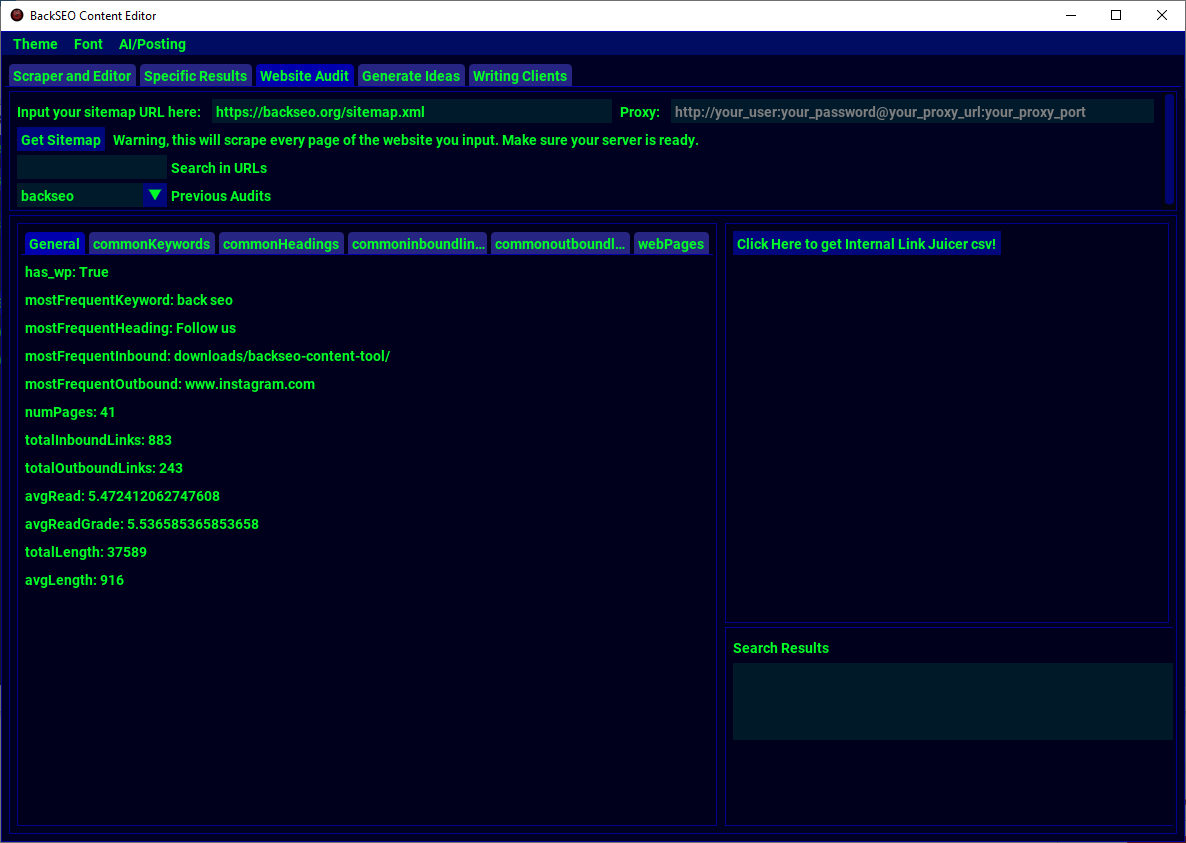The image size is (1186, 843).
Task: Open the Theme menu
Action: point(35,44)
